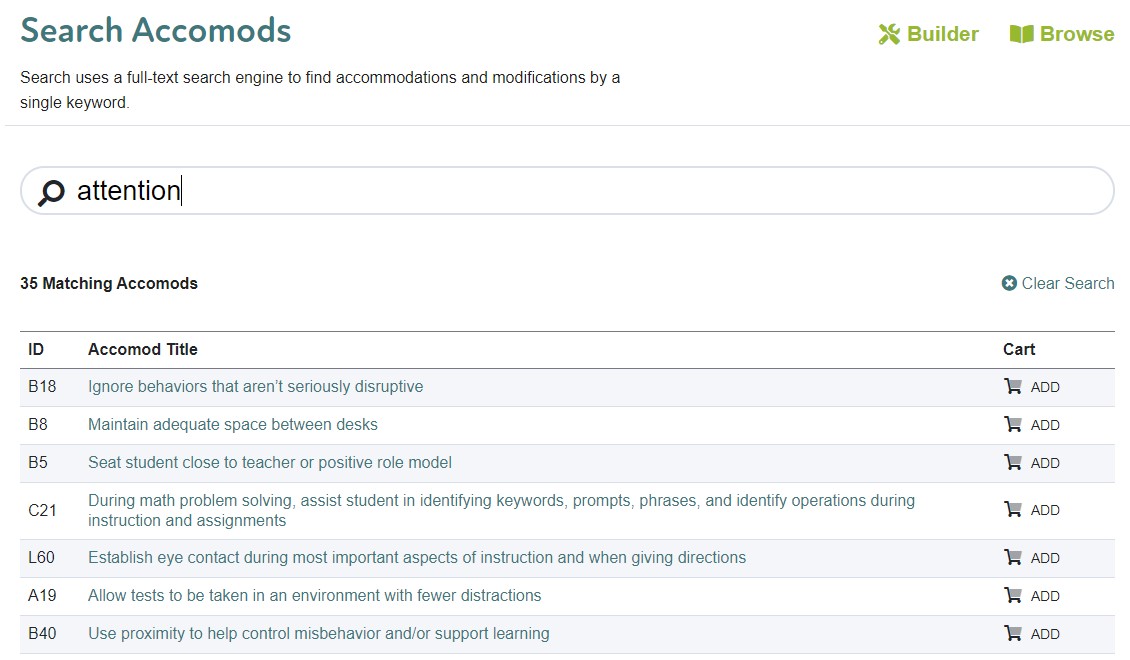Click cart icon for C21 row
The height and width of the screenshot is (660, 1130).
(1013, 510)
